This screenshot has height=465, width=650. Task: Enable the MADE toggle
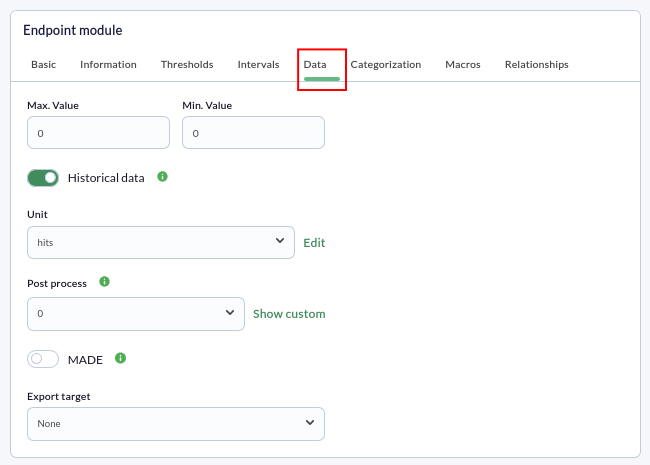[43, 359]
